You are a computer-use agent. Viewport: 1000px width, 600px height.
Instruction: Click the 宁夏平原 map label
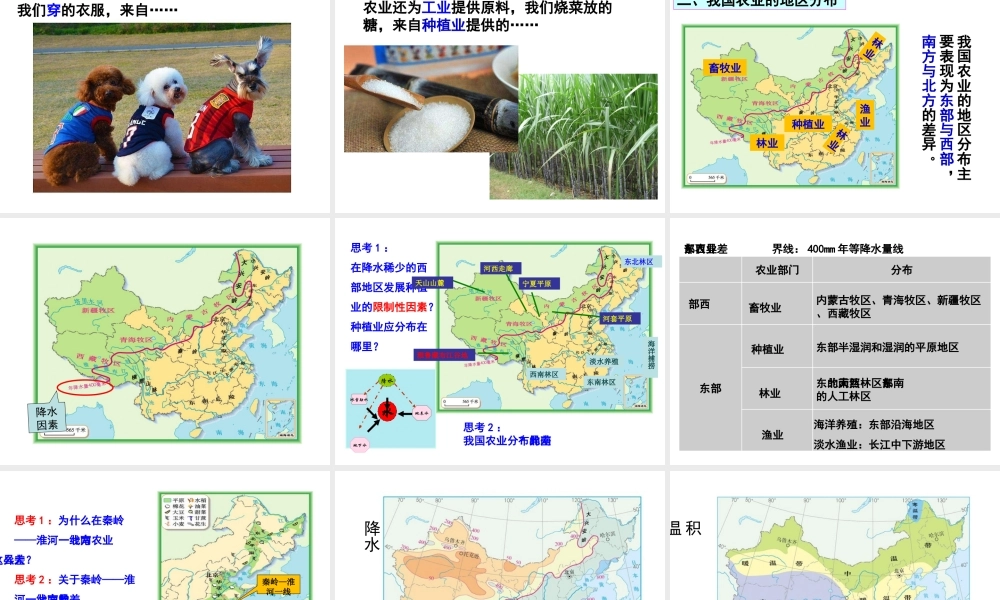tap(540, 283)
